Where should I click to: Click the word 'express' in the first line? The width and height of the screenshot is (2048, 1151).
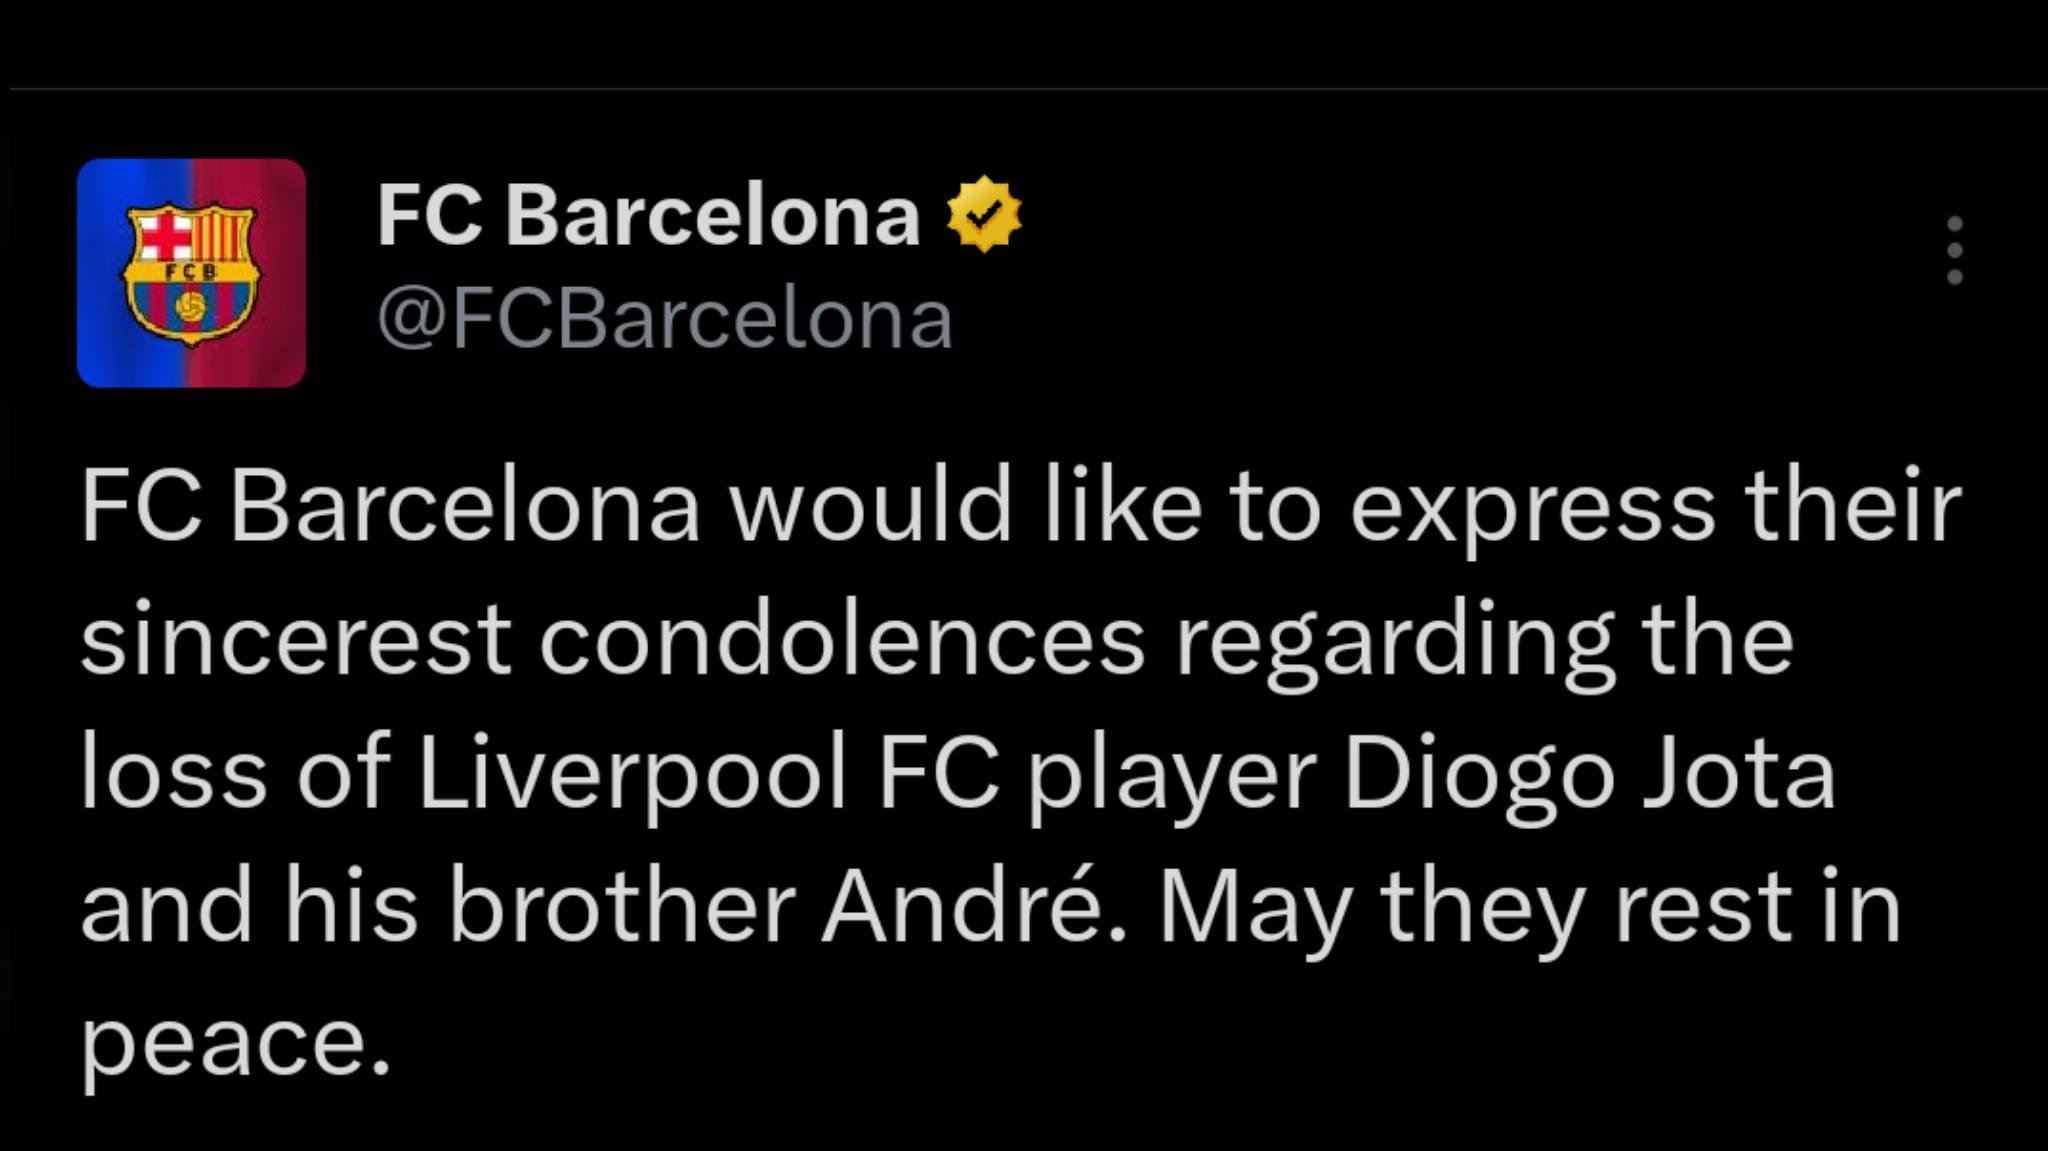tap(1532, 508)
